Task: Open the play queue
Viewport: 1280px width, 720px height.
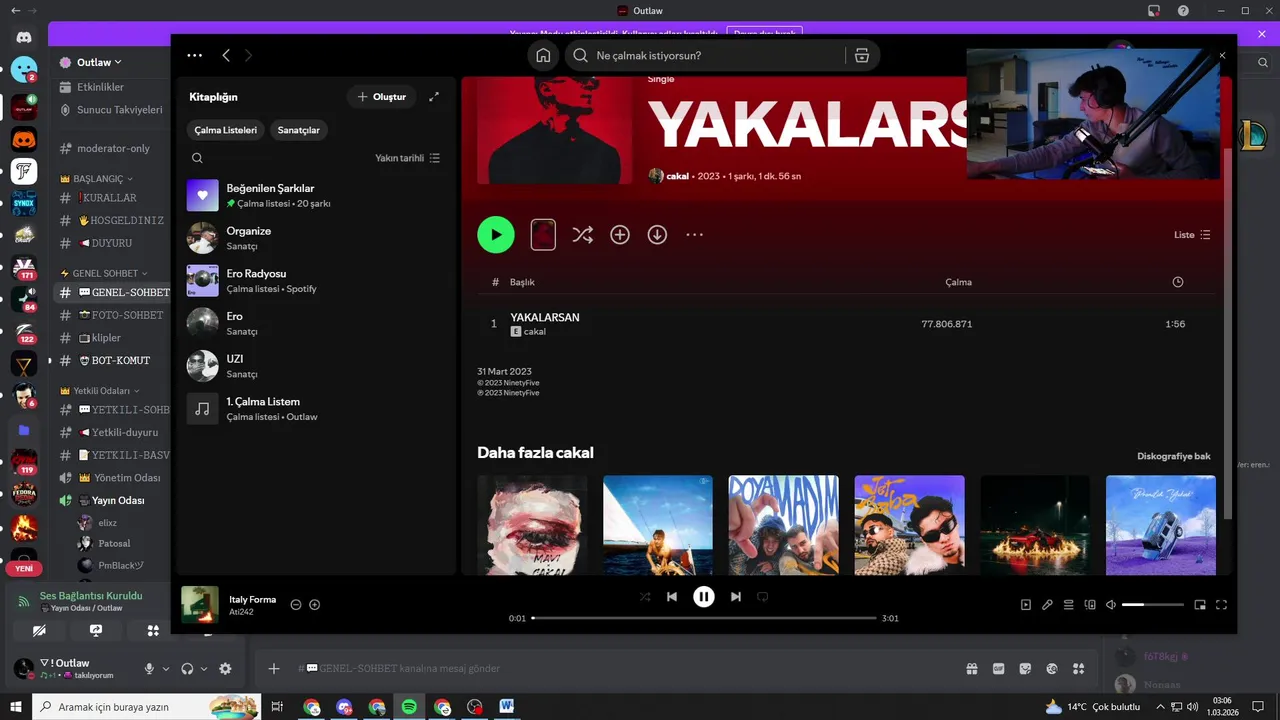Action: [1068, 605]
